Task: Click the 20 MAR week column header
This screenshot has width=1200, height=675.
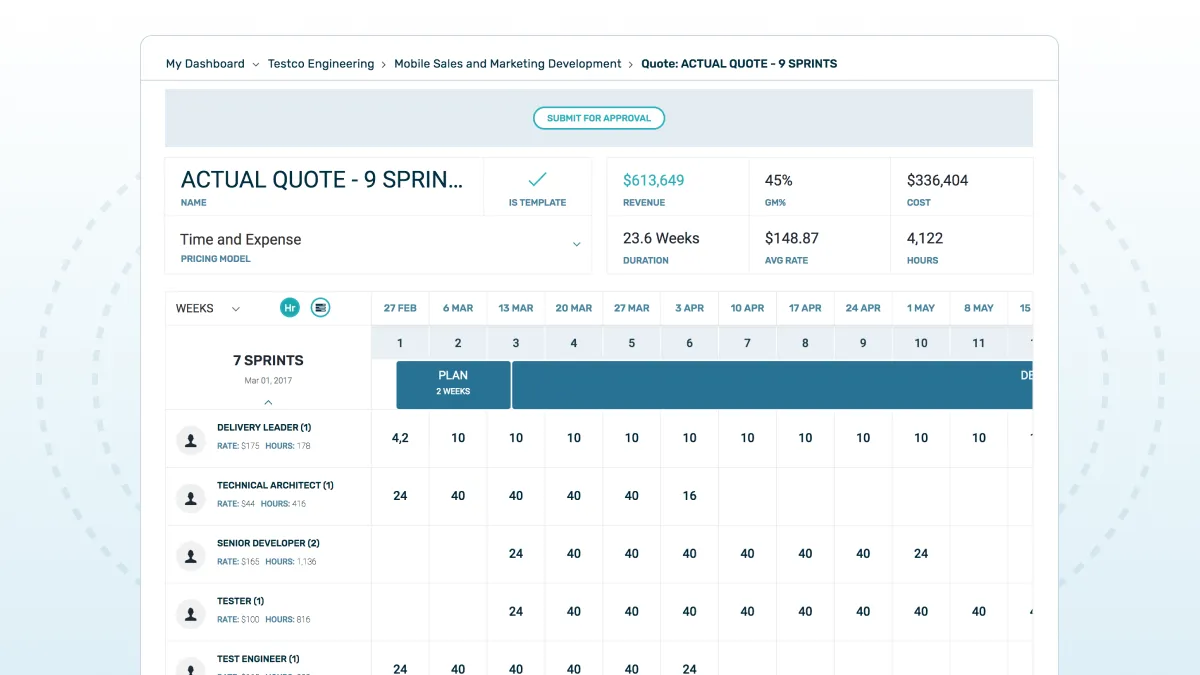Action: [574, 308]
